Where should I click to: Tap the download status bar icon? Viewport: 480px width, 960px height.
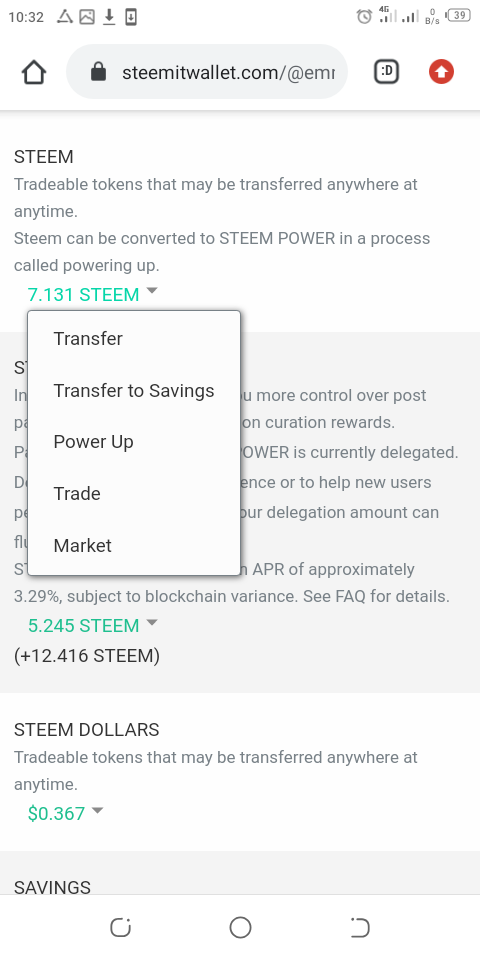(109, 17)
